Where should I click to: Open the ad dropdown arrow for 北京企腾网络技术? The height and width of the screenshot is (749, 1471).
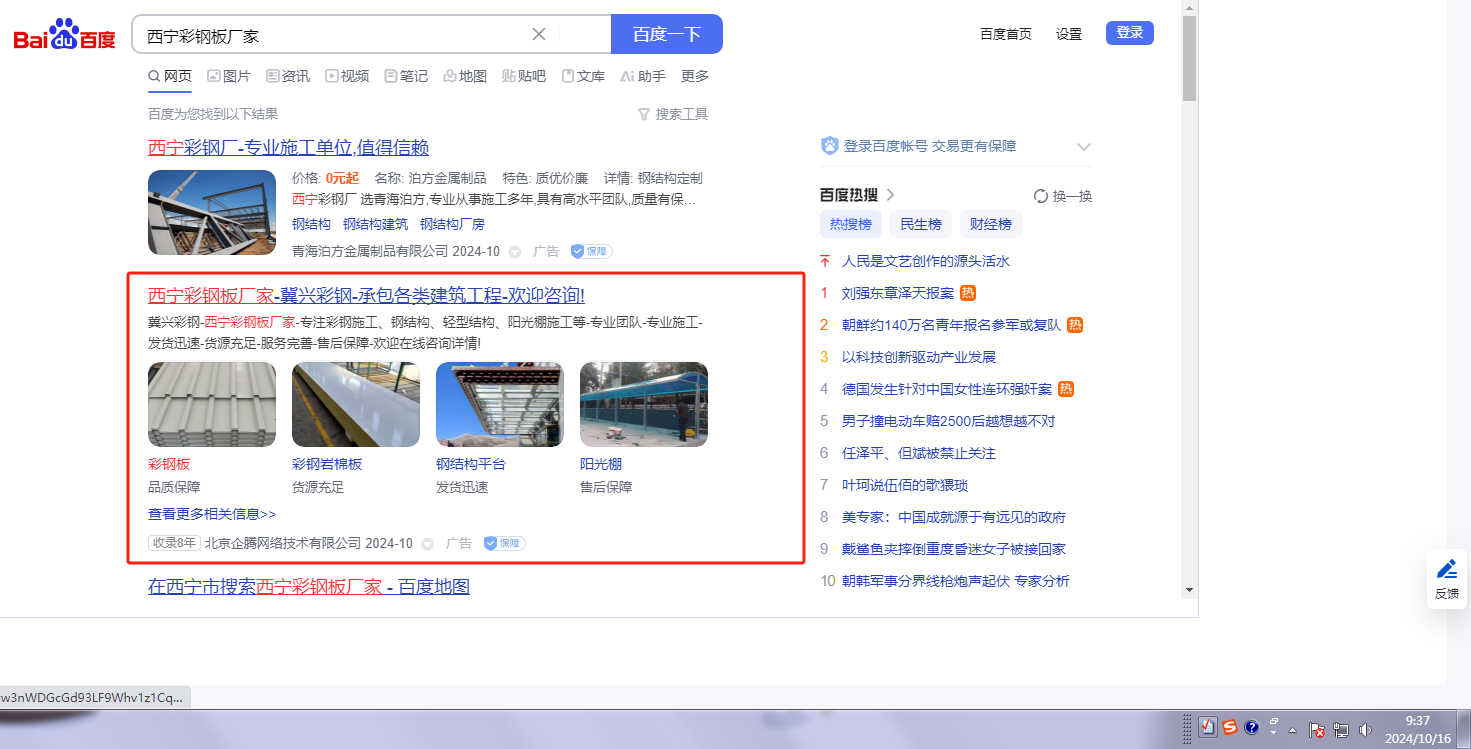tap(428, 543)
